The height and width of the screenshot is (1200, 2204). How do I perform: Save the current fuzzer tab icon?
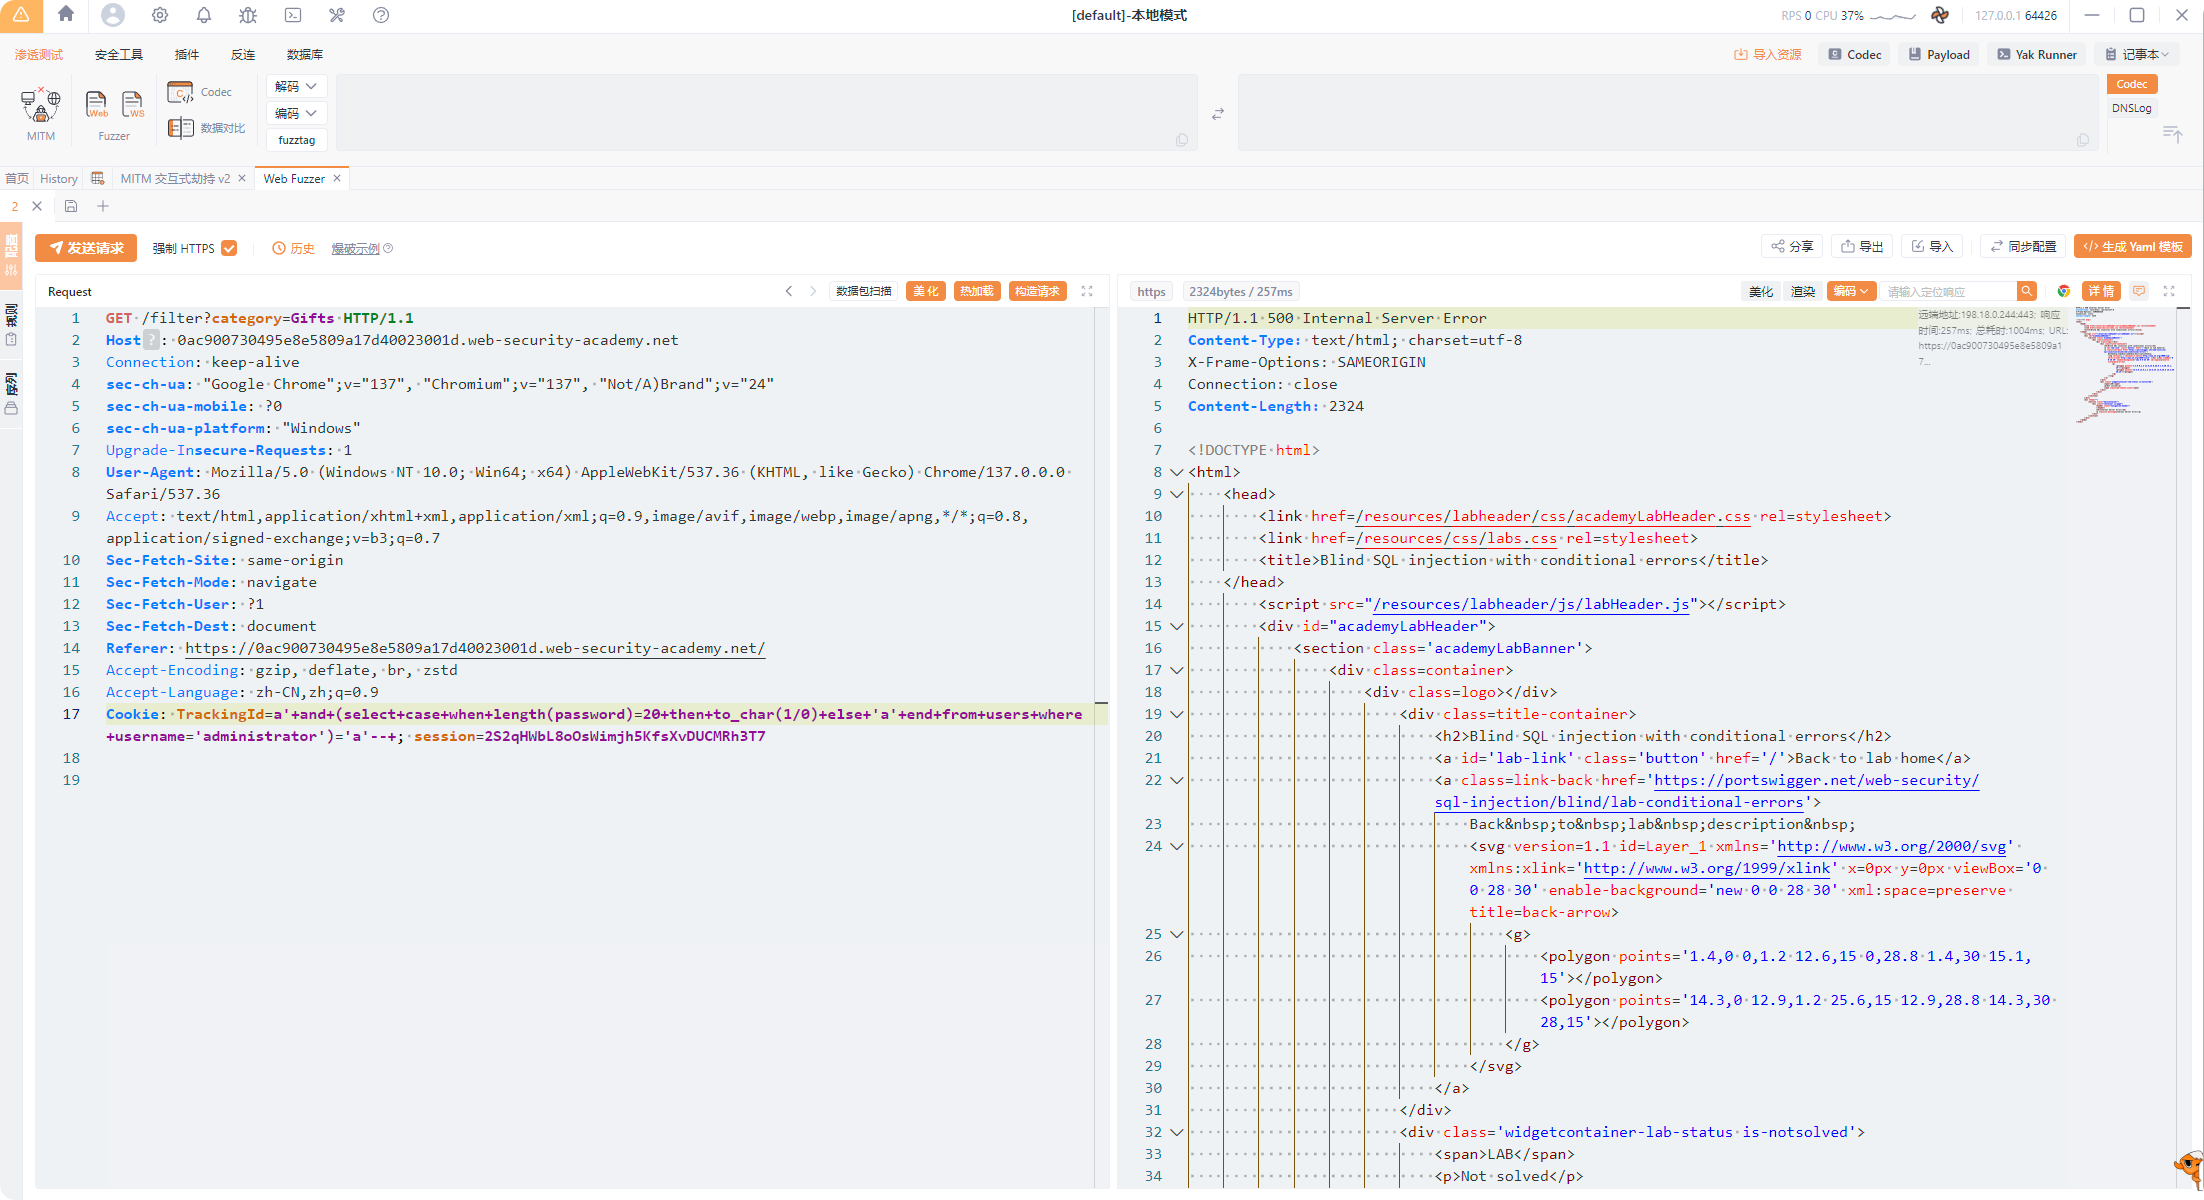click(x=71, y=206)
